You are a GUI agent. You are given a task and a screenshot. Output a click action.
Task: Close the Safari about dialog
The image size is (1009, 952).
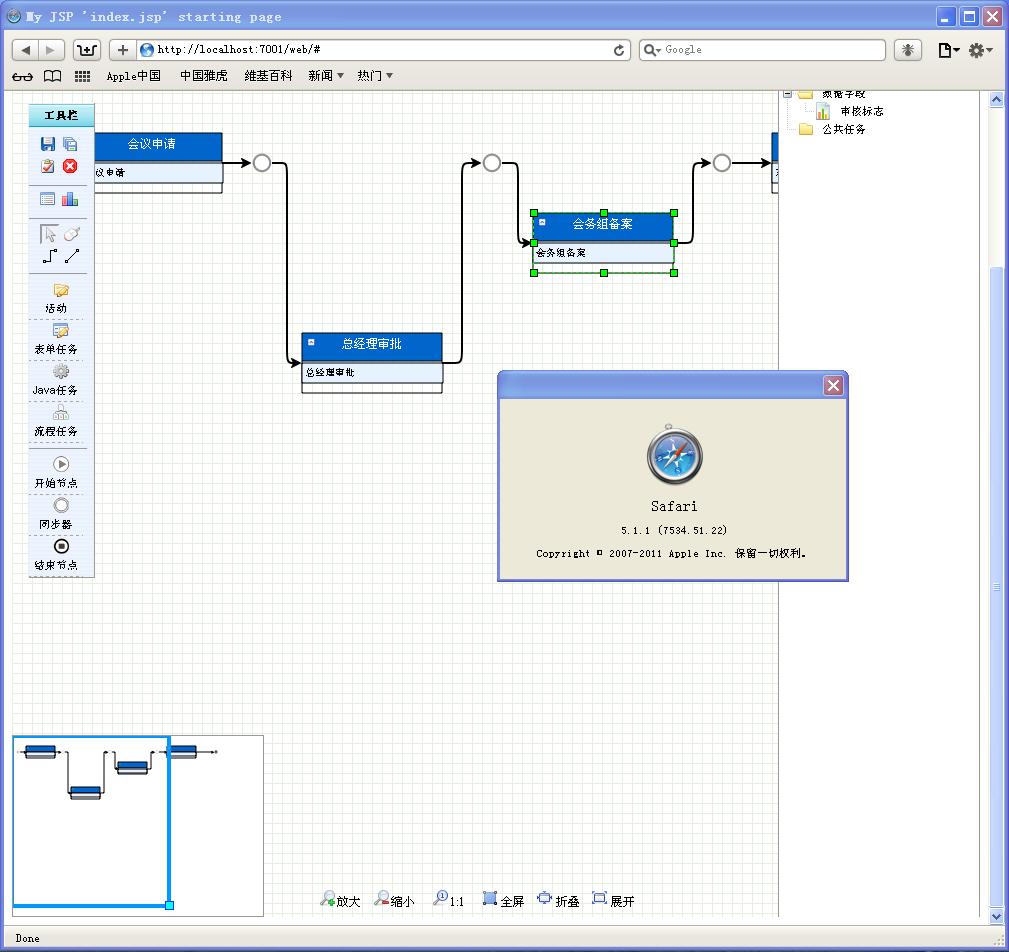(833, 386)
